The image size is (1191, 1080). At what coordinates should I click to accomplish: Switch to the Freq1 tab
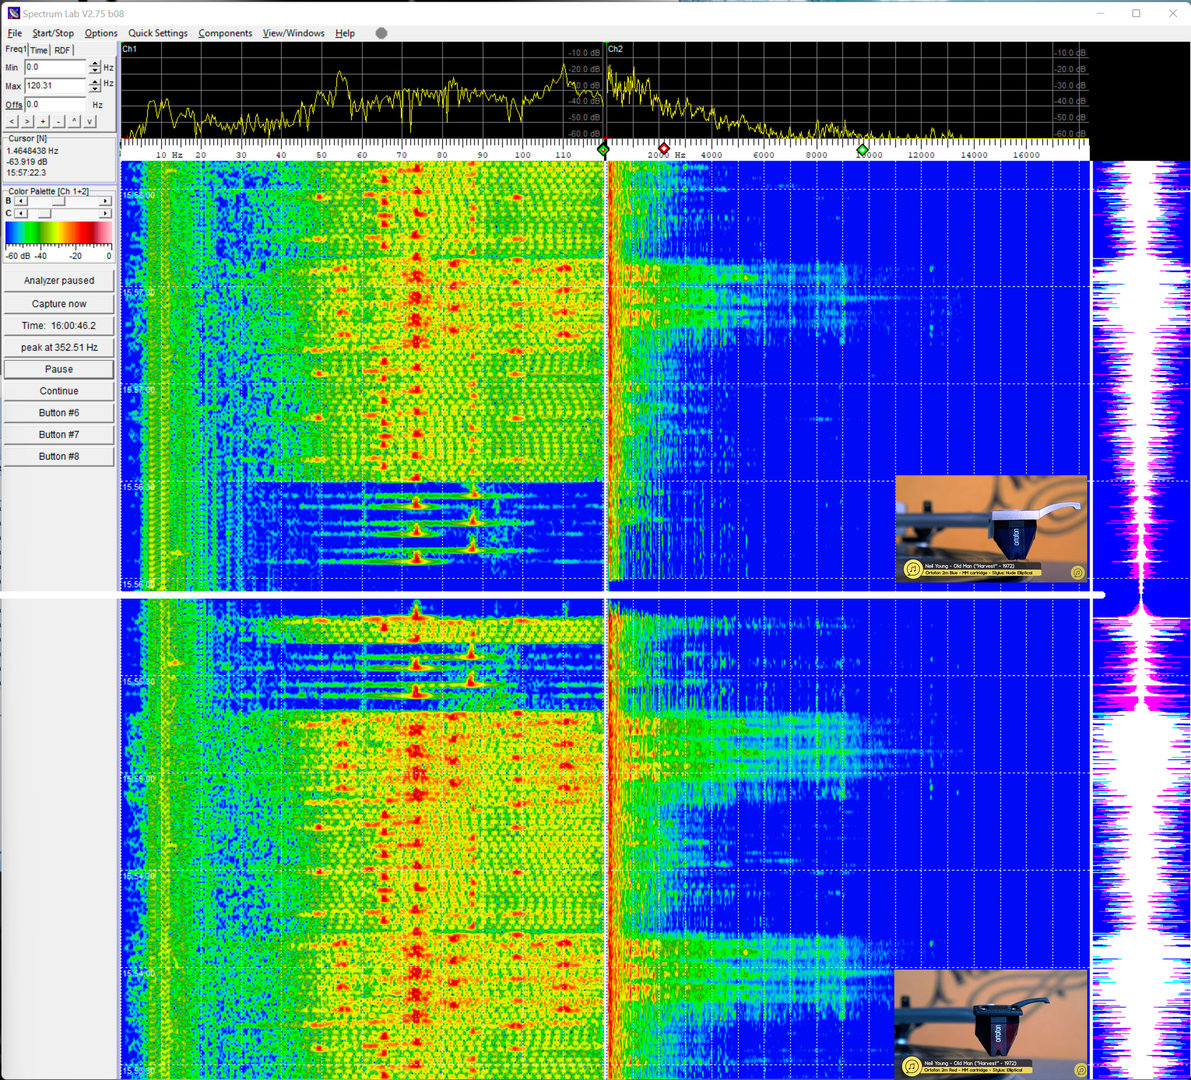[x=16, y=49]
